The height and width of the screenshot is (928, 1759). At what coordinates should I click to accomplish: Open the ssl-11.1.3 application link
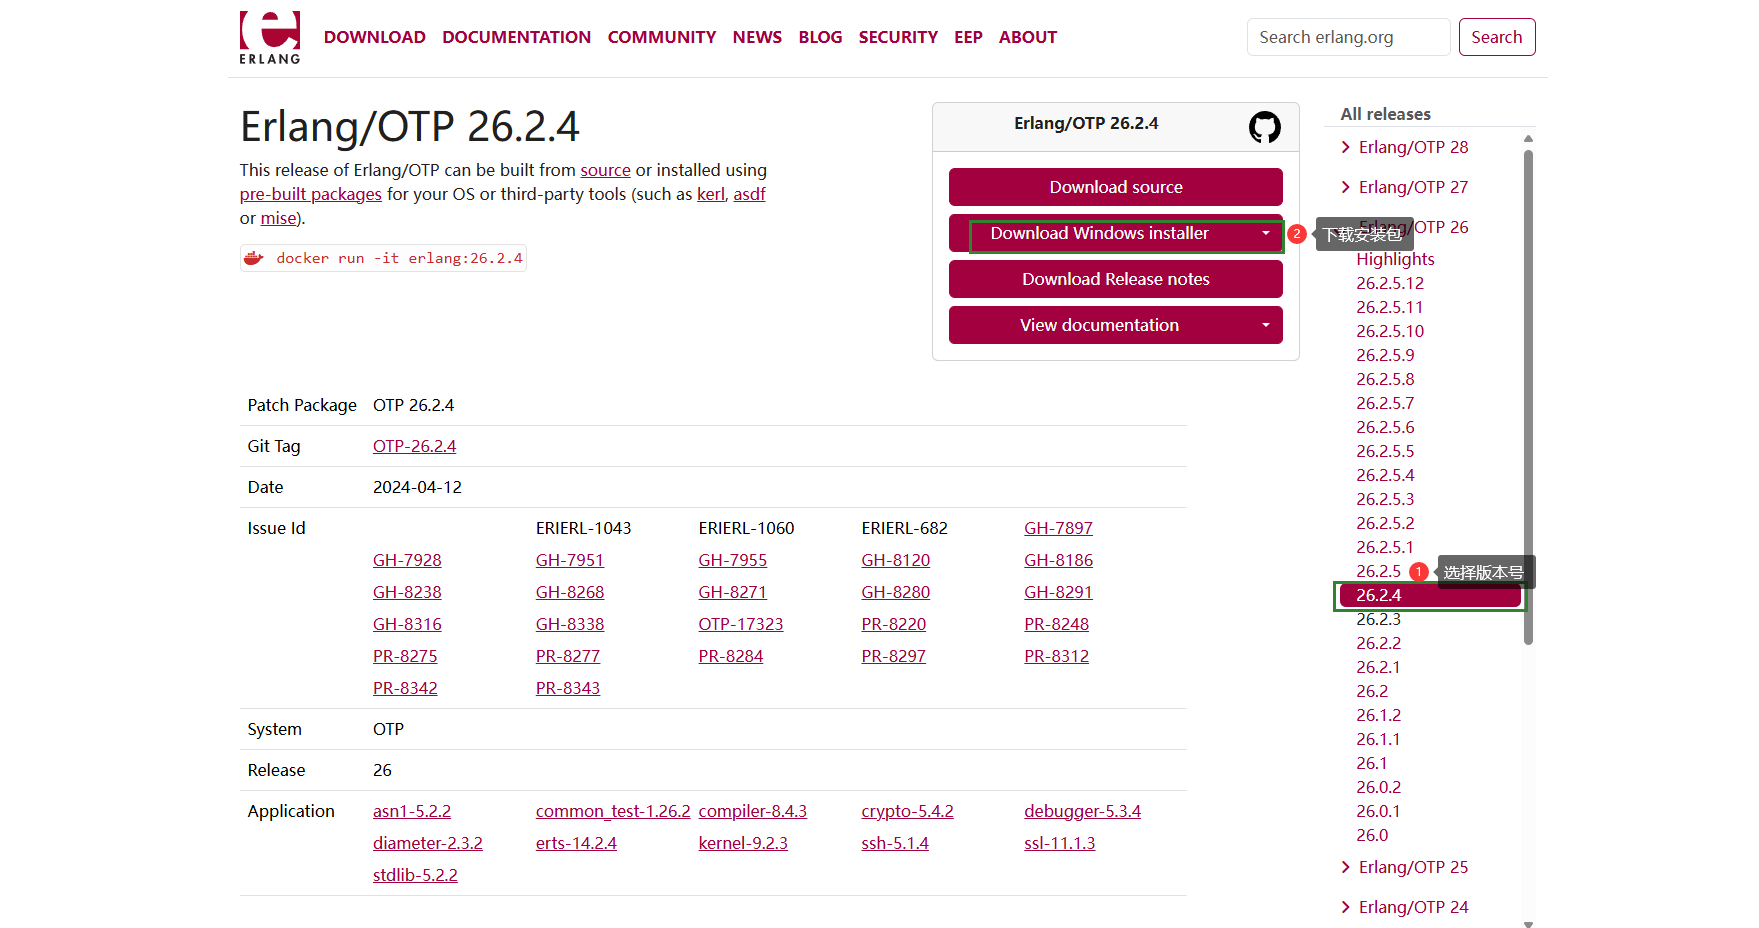click(x=1060, y=843)
